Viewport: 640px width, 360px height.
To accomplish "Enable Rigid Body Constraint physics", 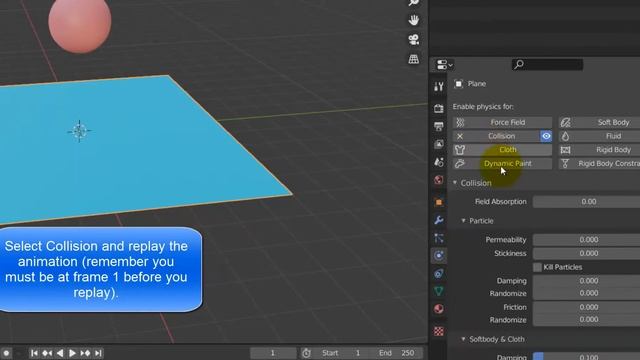I will (x=599, y=163).
